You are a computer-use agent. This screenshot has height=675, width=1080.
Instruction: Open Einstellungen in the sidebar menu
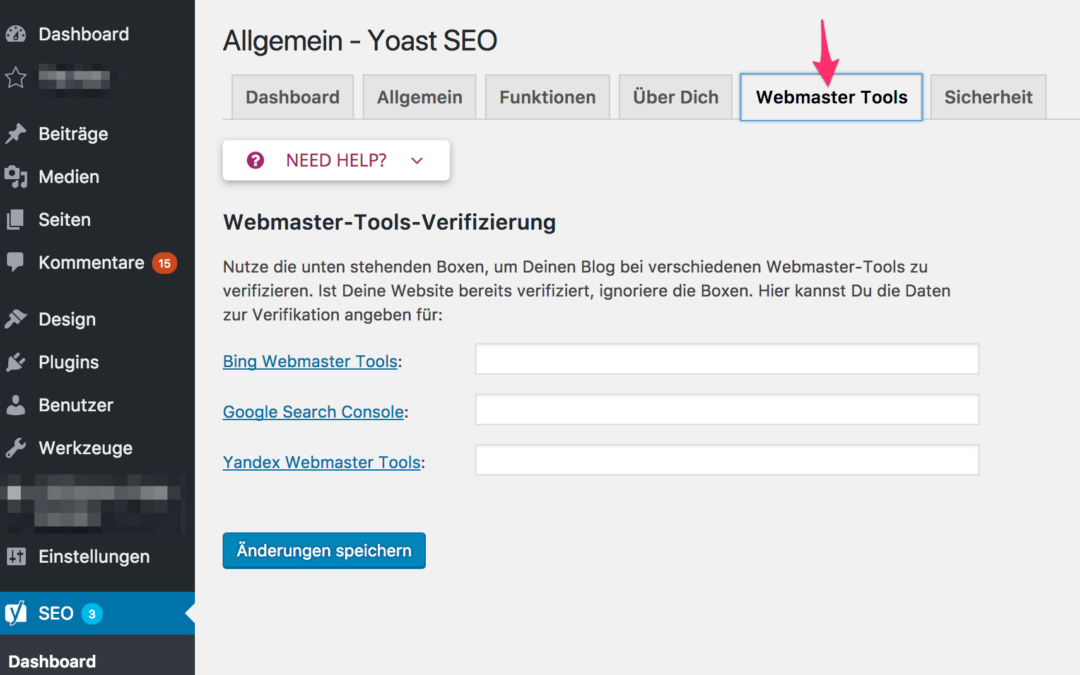click(x=94, y=557)
